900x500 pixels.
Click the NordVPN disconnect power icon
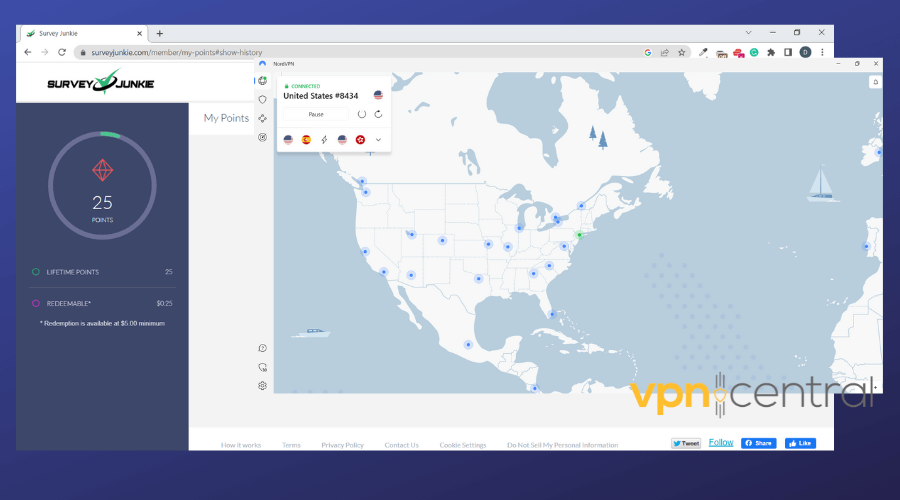tap(362, 114)
